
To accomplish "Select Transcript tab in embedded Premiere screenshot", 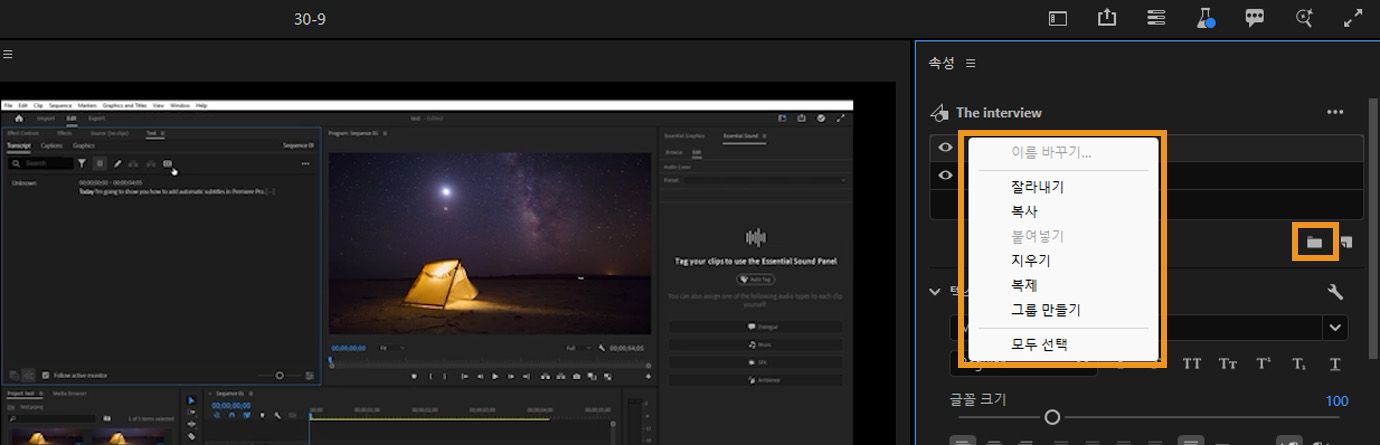I will [x=19, y=146].
